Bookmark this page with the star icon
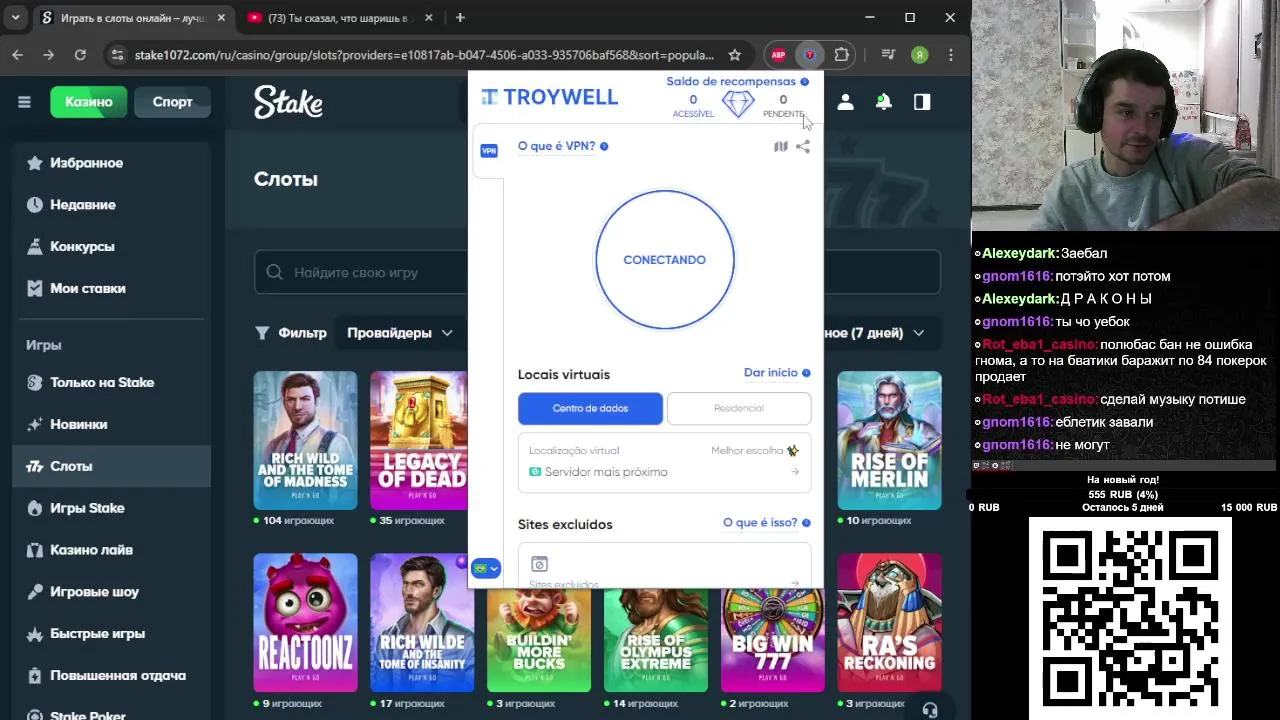The height and width of the screenshot is (720, 1280). coord(735,55)
